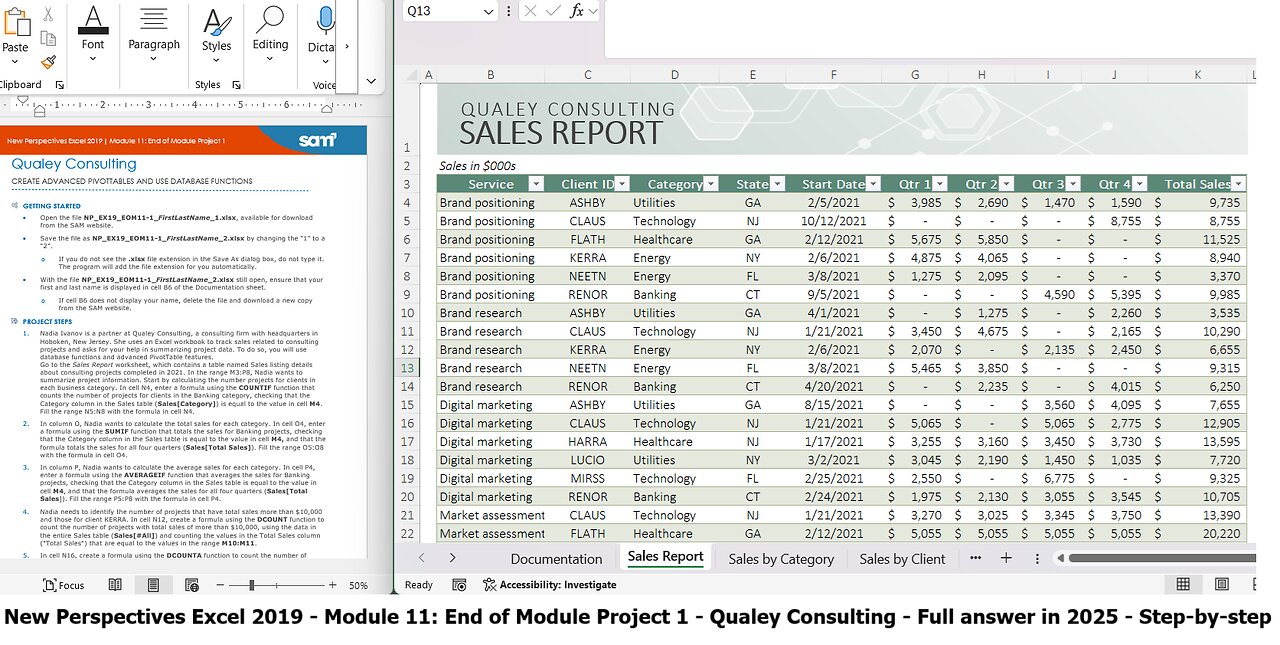Image resolution: width=1280 pixels, height=645 pixels.
Task: Click the Insert Function fx icon
Action: click(x=577, y=11)
